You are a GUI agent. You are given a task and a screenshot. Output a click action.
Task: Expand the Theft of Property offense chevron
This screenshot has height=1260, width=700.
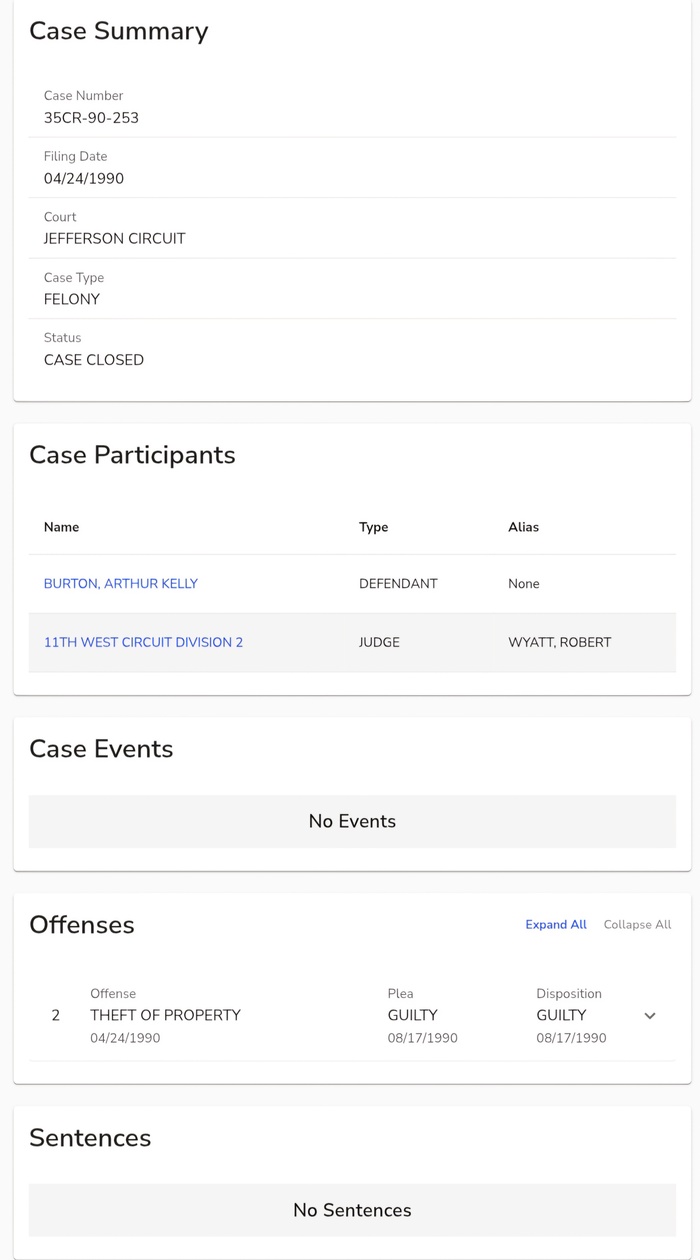(649, 1016)
